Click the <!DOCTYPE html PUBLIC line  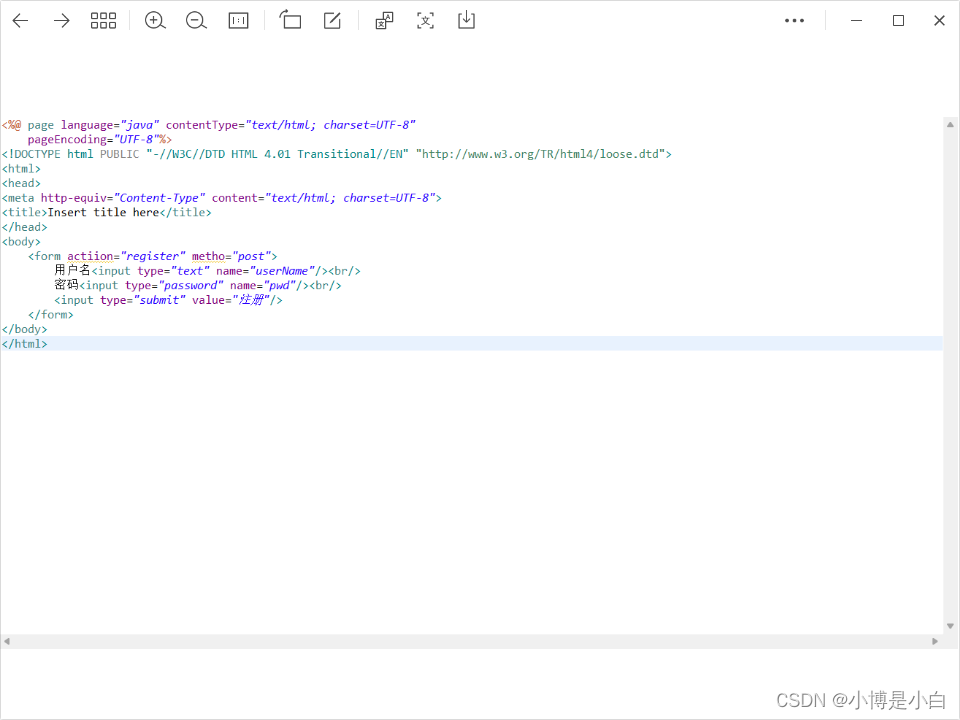[x=337, y=154]
